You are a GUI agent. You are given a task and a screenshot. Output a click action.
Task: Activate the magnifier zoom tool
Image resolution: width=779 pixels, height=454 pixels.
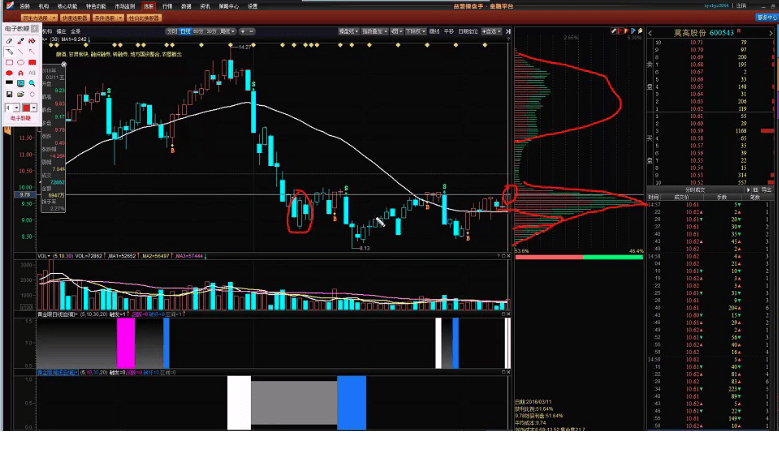32,83
